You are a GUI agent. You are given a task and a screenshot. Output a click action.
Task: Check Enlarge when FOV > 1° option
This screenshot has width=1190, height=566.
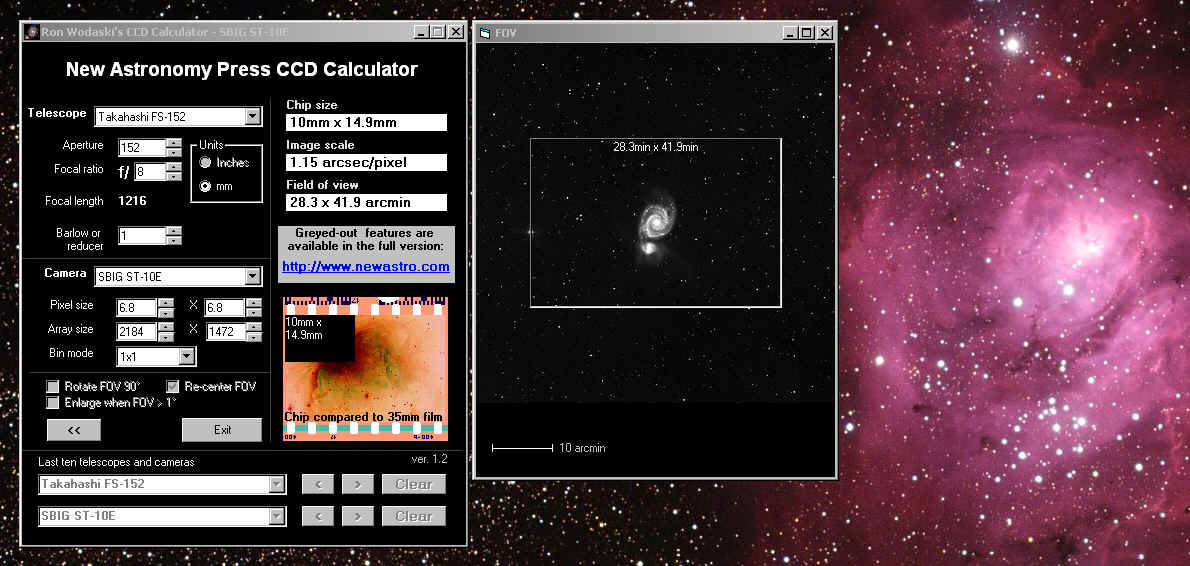[x=53, y=403]
